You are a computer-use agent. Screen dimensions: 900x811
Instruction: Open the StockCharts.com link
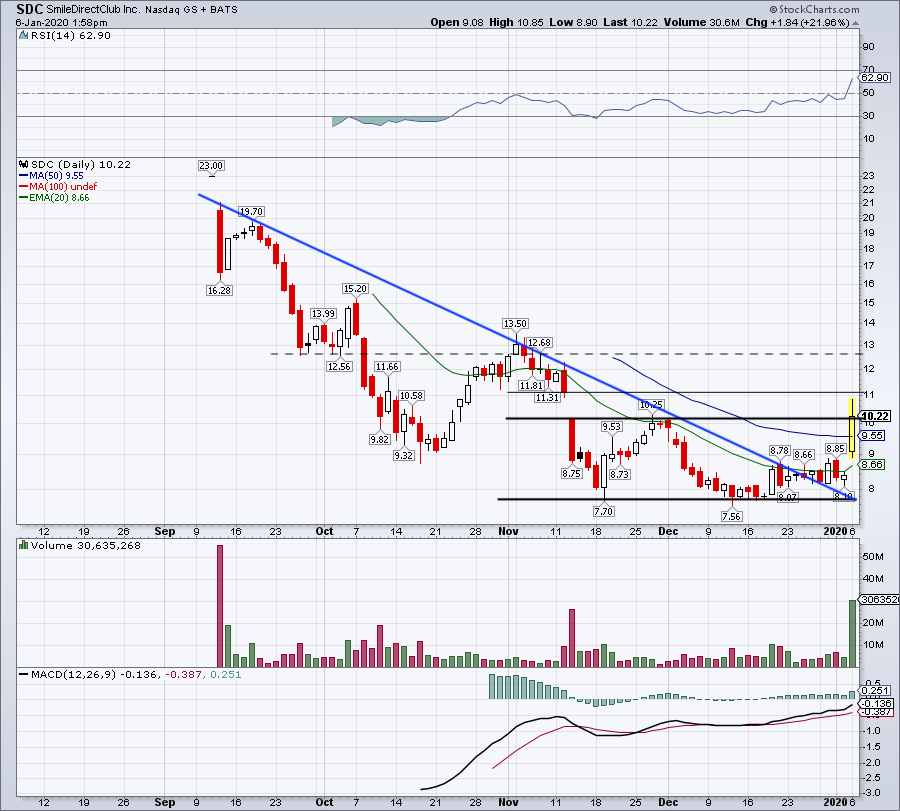pos(819,9)
